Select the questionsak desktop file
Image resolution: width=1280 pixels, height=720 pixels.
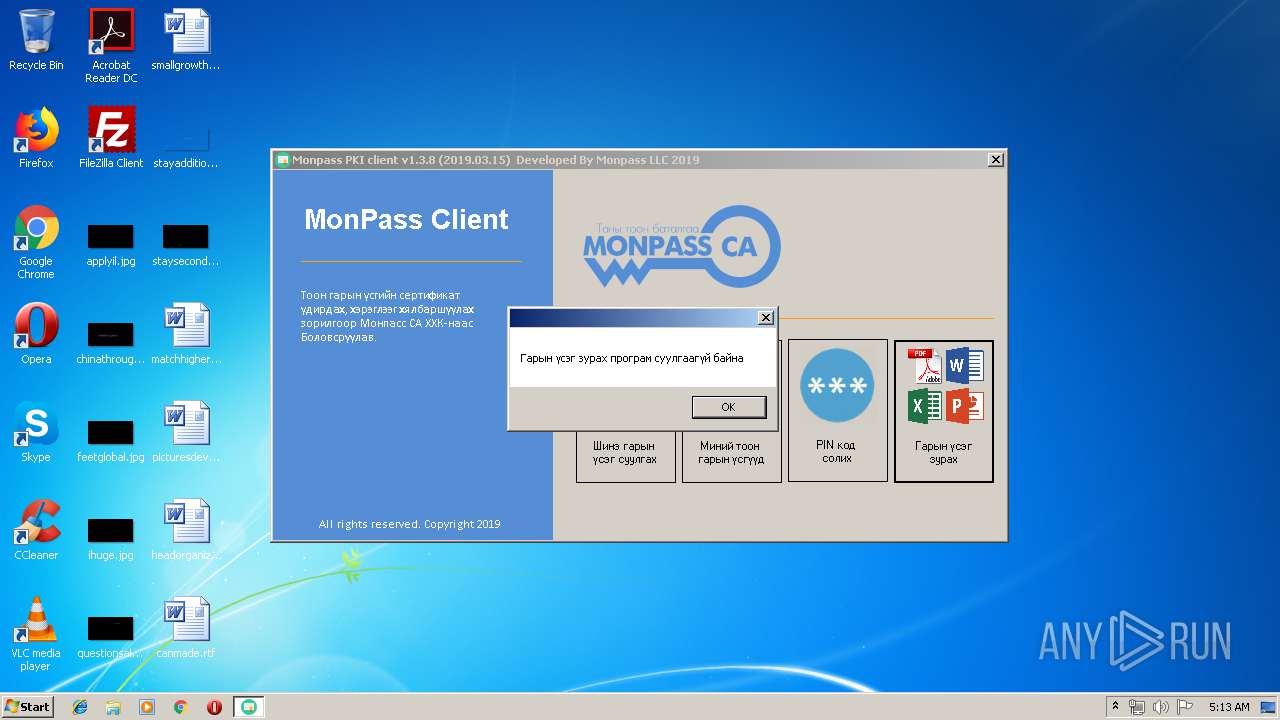pos(111,636)
